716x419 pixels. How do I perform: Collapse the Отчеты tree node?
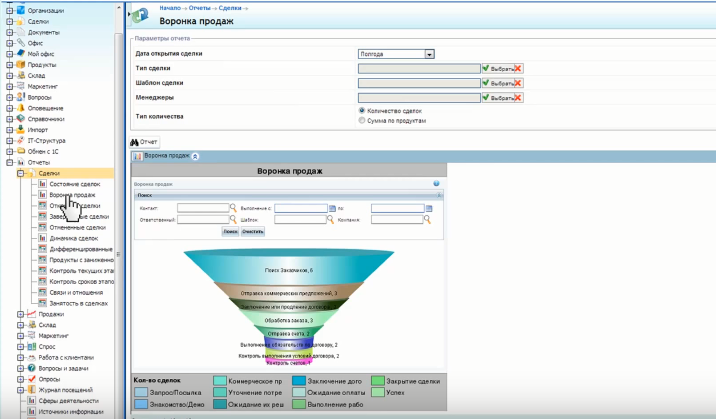pyautogui.click(x=10, y=162)
